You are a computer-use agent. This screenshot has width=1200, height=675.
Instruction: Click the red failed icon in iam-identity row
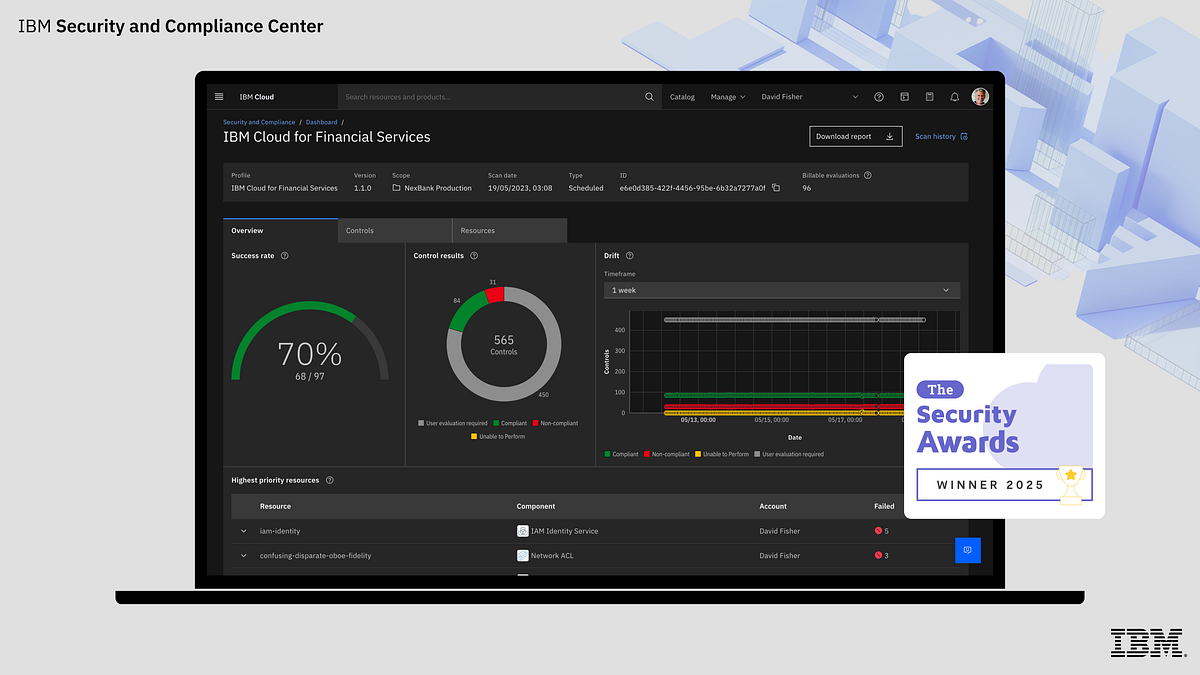(x=878, y=531)
